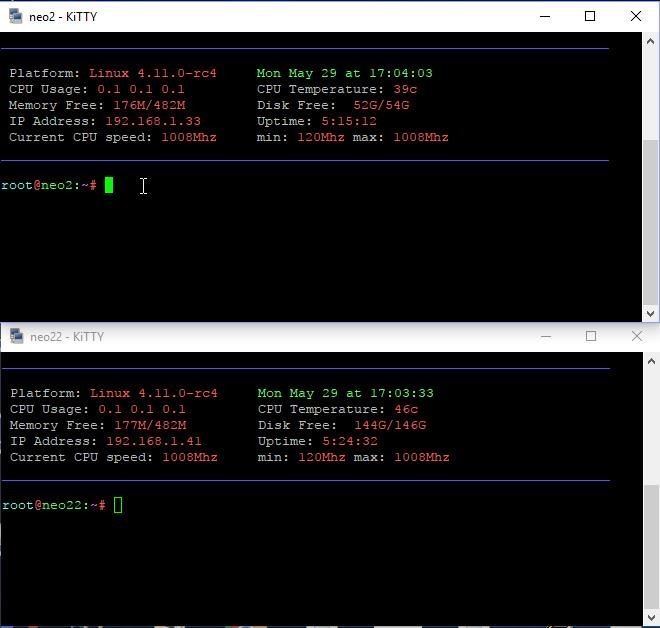Maximize the neo22 KiTTY window
660x628 pixels.
click(590, 336)
